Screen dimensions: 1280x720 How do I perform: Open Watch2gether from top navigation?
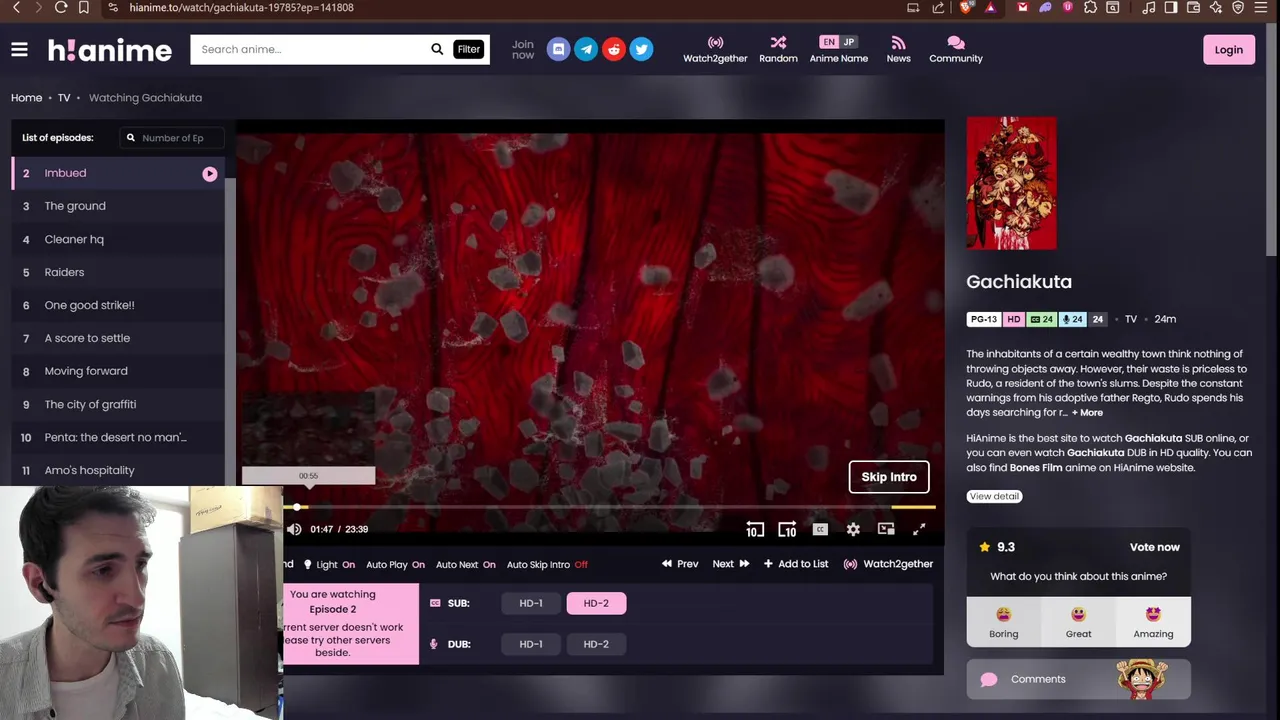coord(715,50)
